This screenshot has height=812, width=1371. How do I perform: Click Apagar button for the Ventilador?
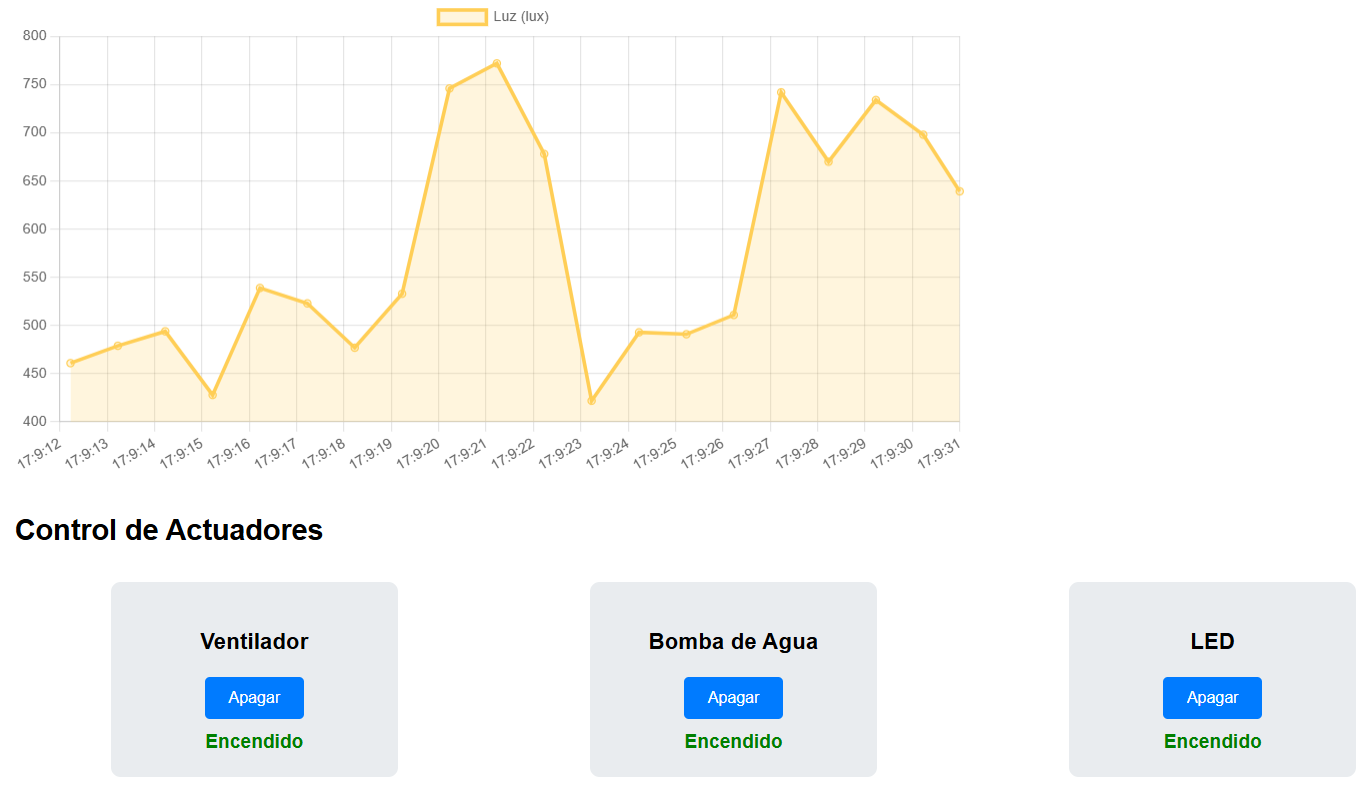[x=254, y=697]
